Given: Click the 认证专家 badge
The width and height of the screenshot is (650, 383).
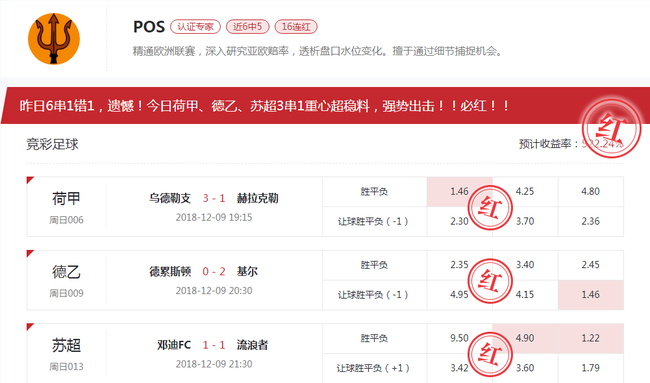Looking at the screenshot, I should [195, 27].
